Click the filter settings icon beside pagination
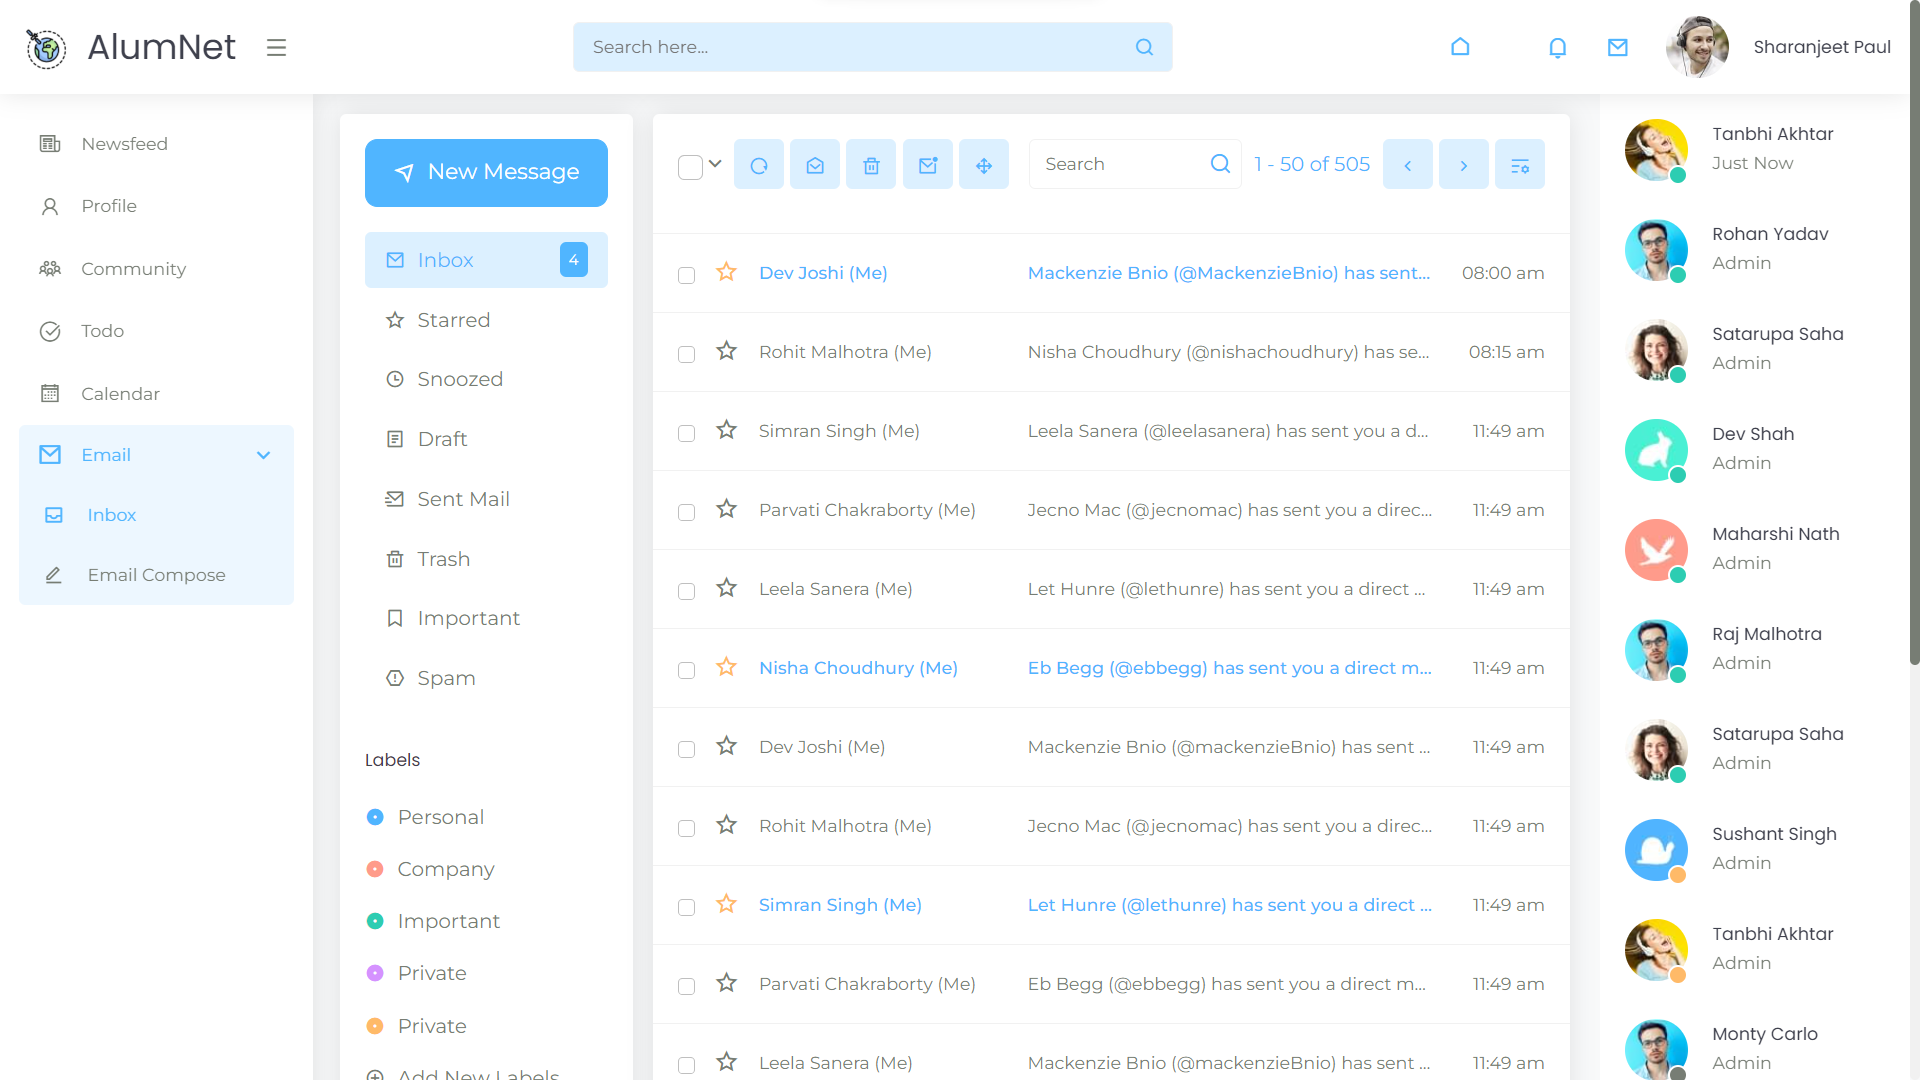 pos(1519,165)
